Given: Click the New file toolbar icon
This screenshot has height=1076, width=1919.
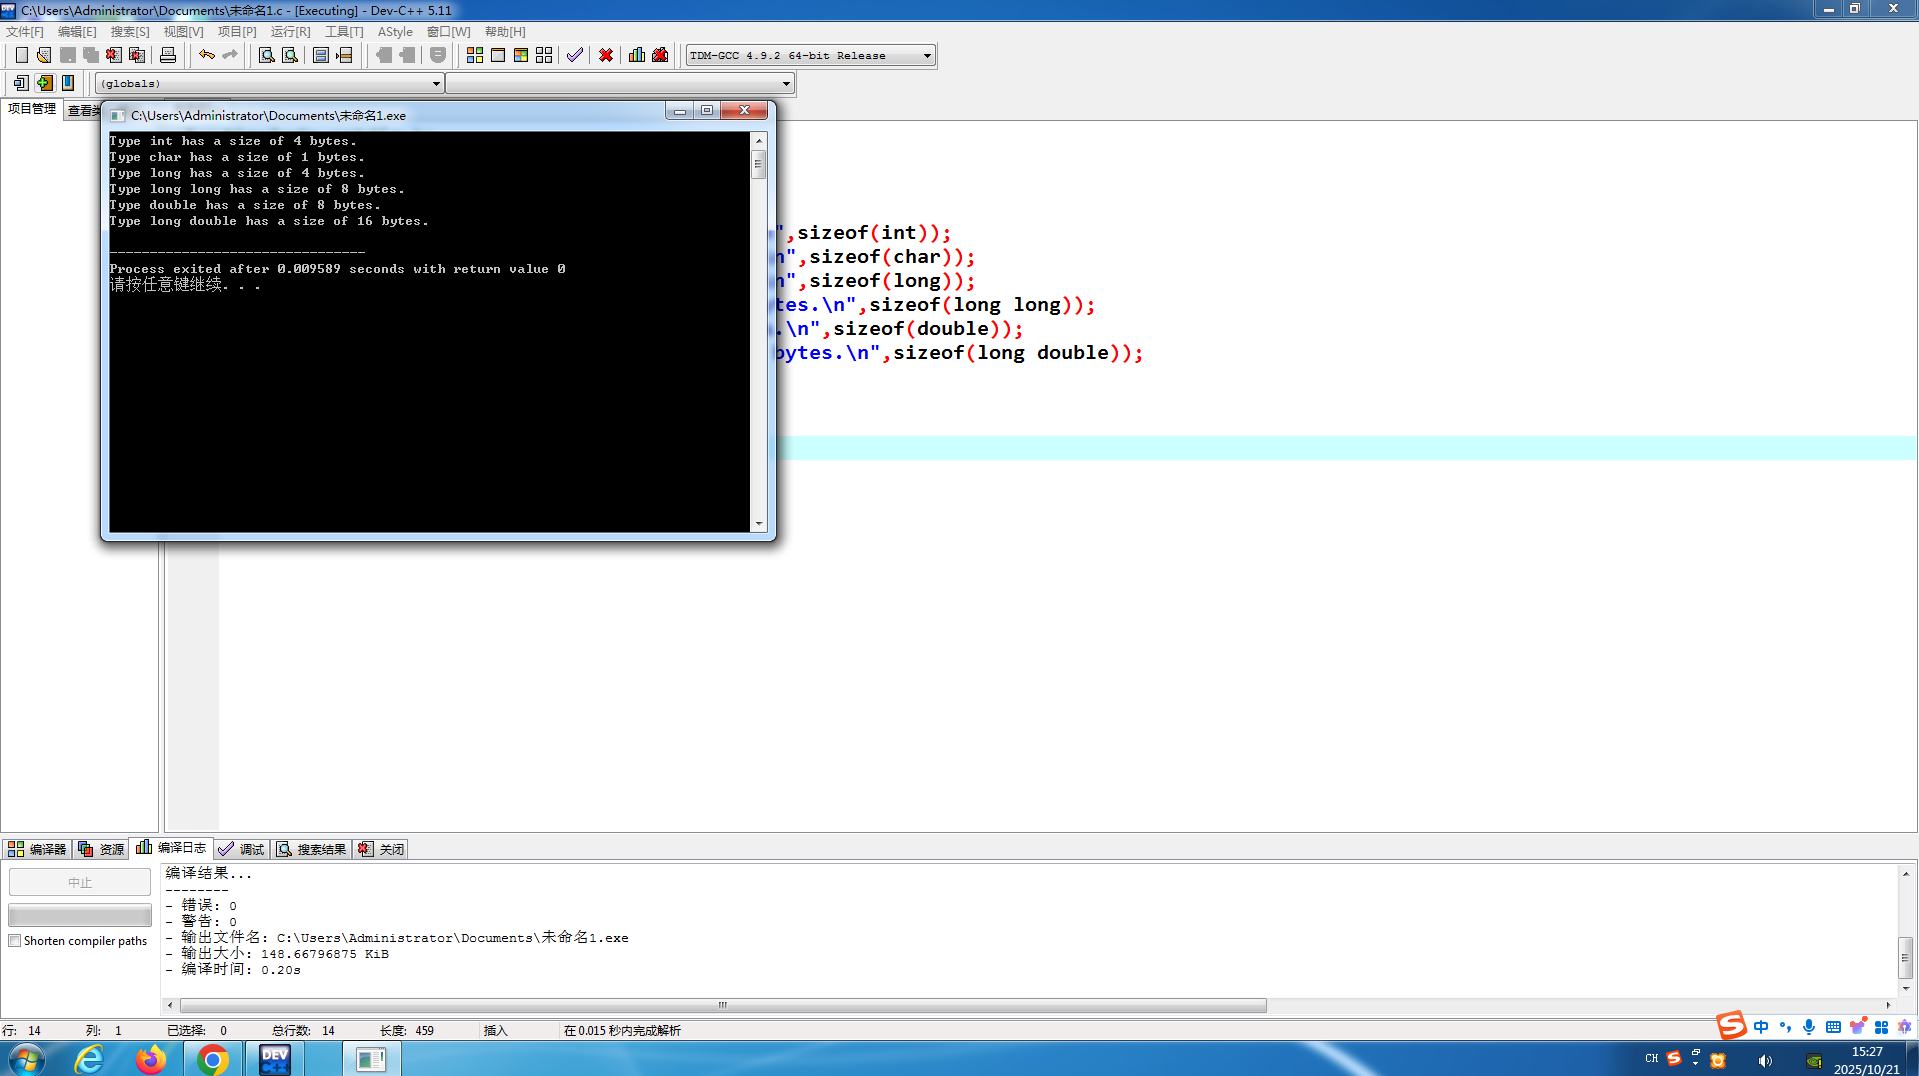Looking at the screenshot, I should coord(21,55).
